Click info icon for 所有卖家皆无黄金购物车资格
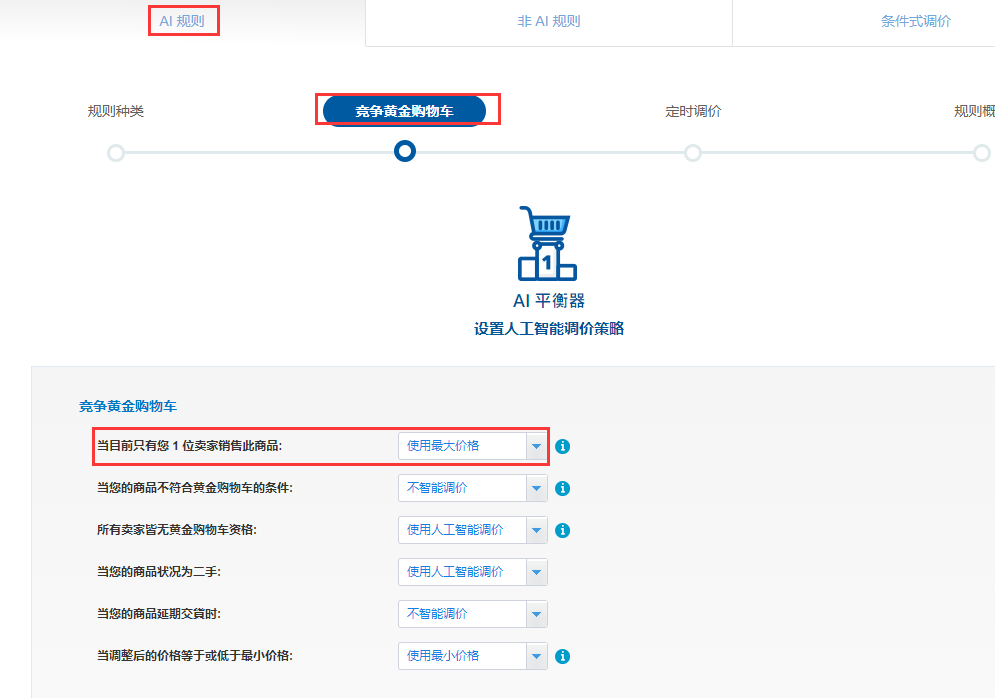Image resolution: width=995 pixels, height=698 pixels. point(562,530)
